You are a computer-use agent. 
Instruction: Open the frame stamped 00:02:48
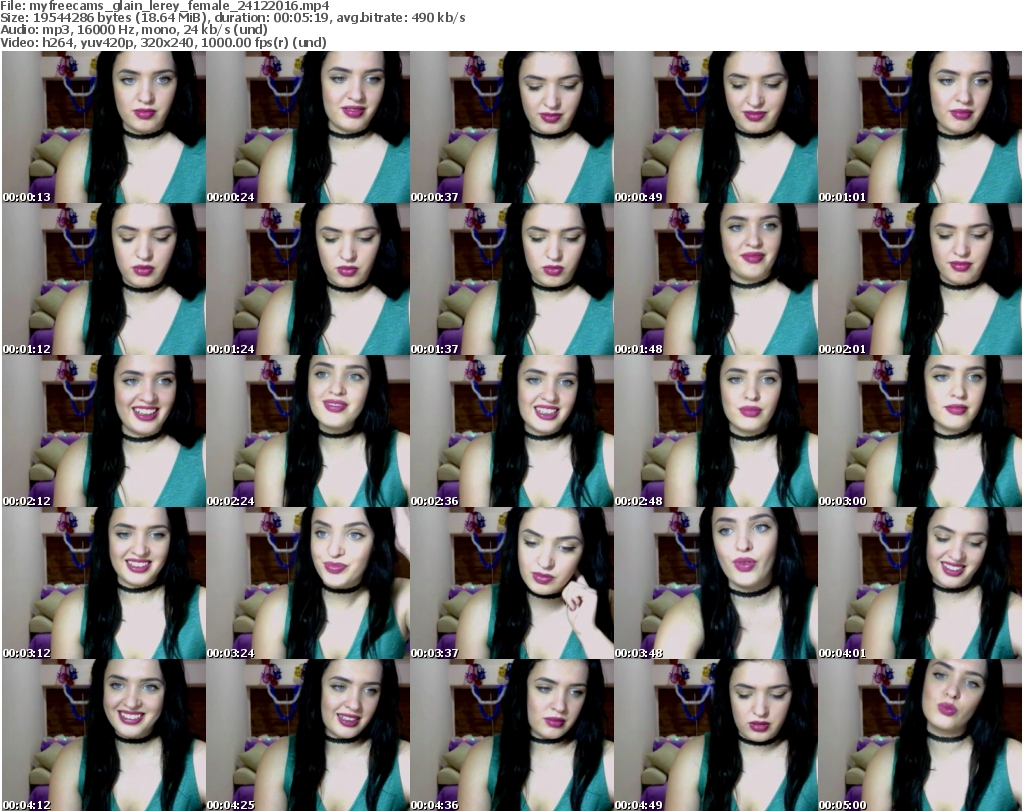tap(716, 432)
